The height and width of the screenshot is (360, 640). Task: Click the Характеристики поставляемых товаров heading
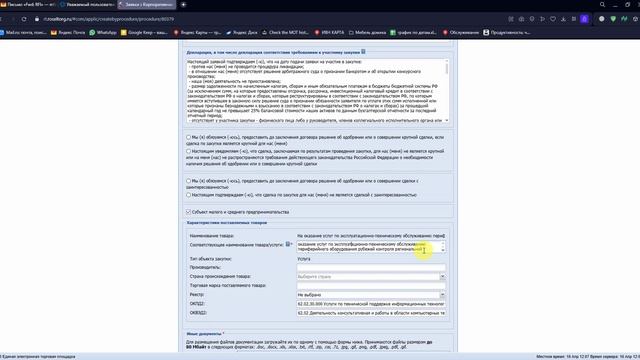coord(227,223)
